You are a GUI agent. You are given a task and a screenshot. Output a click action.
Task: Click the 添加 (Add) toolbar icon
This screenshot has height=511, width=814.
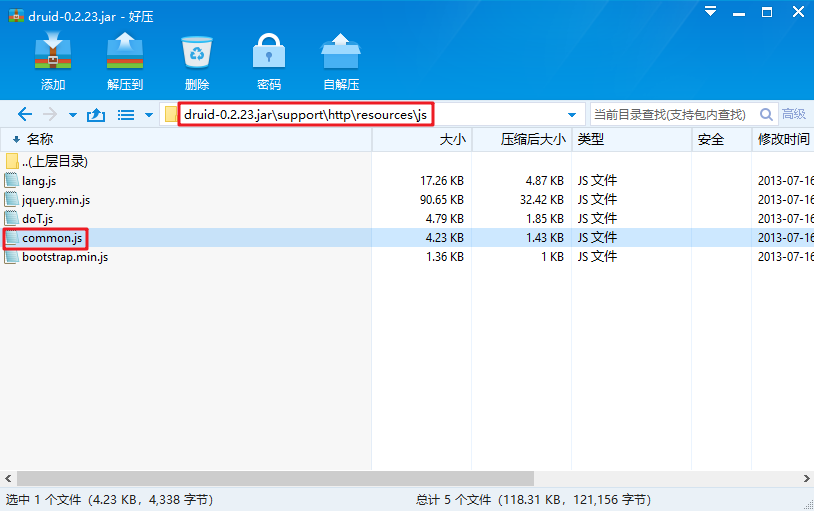(x=52, y=51)
